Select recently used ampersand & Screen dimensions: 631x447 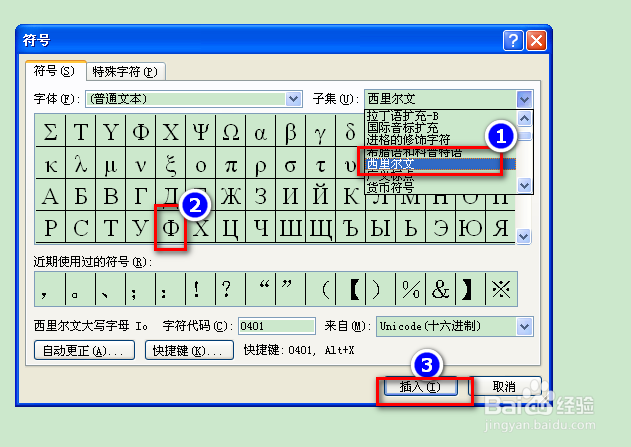tap(441, 289)
